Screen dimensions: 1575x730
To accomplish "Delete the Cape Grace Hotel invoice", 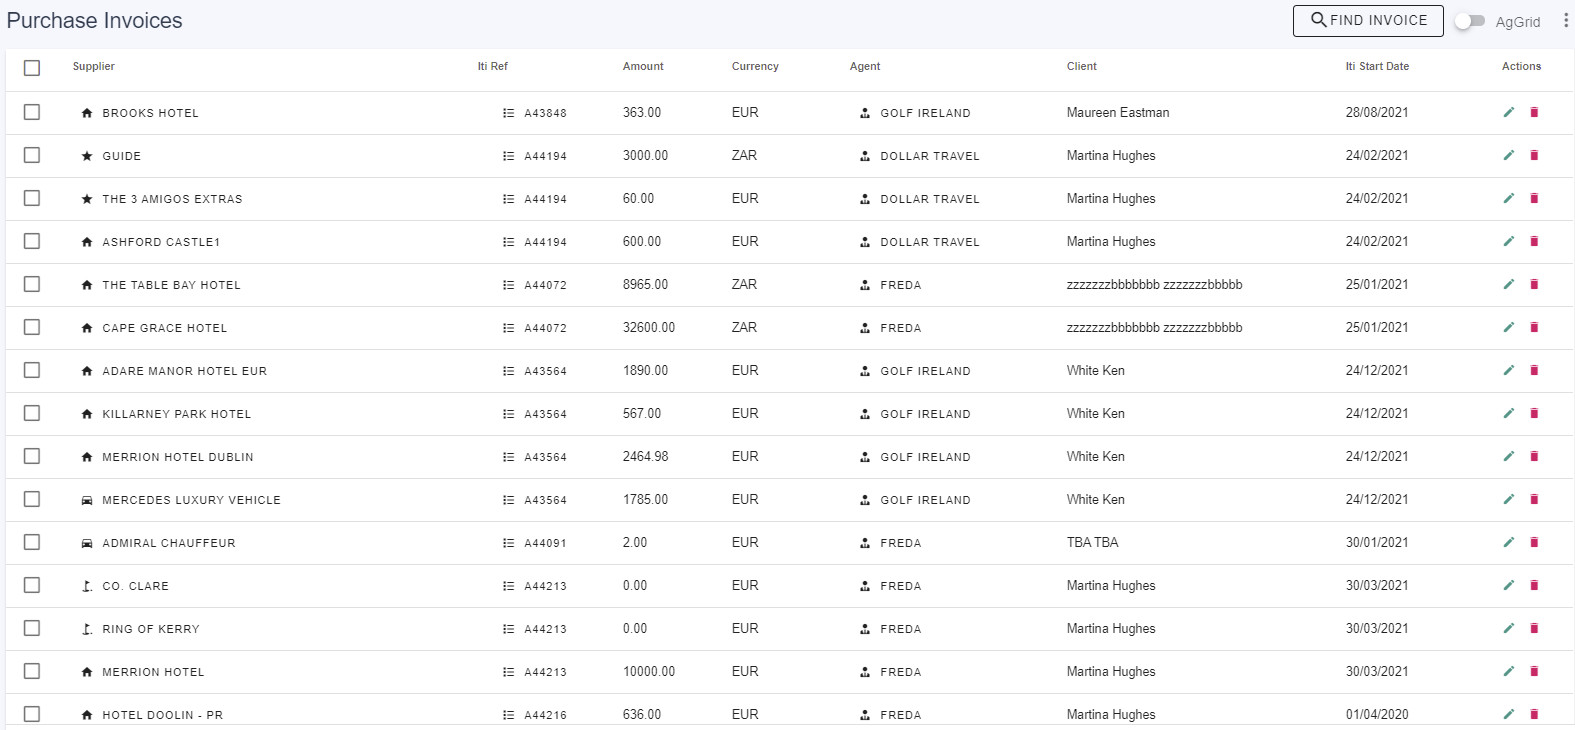I will (1534, 327).
